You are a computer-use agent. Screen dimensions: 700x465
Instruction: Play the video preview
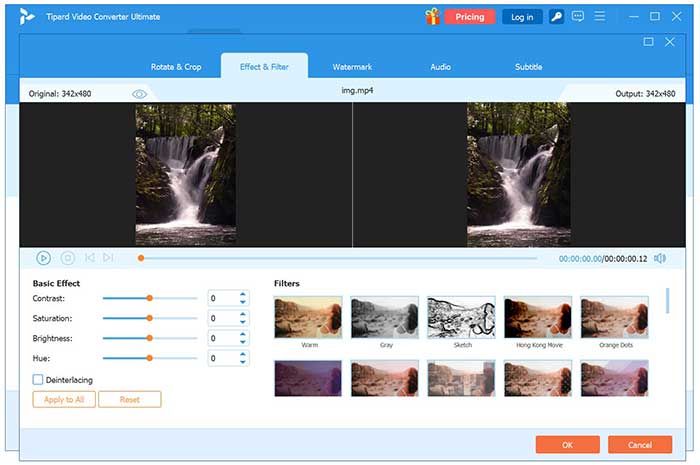44,258
